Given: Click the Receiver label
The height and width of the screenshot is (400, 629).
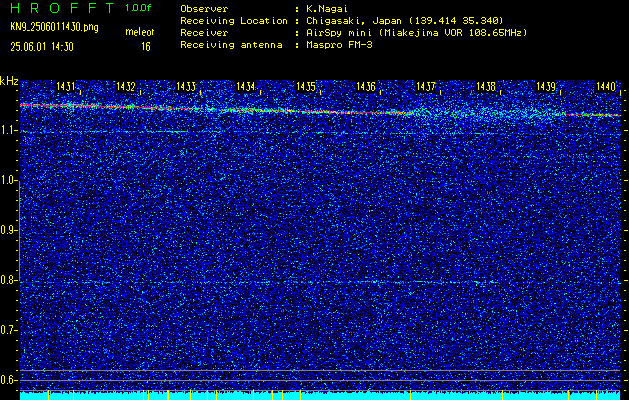Looking at the screenshot, I should 204,33.
